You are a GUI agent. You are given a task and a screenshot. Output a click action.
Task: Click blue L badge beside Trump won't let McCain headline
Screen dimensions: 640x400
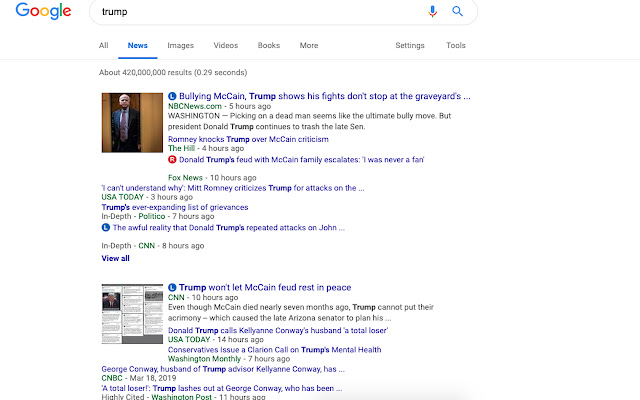(172, 287)
